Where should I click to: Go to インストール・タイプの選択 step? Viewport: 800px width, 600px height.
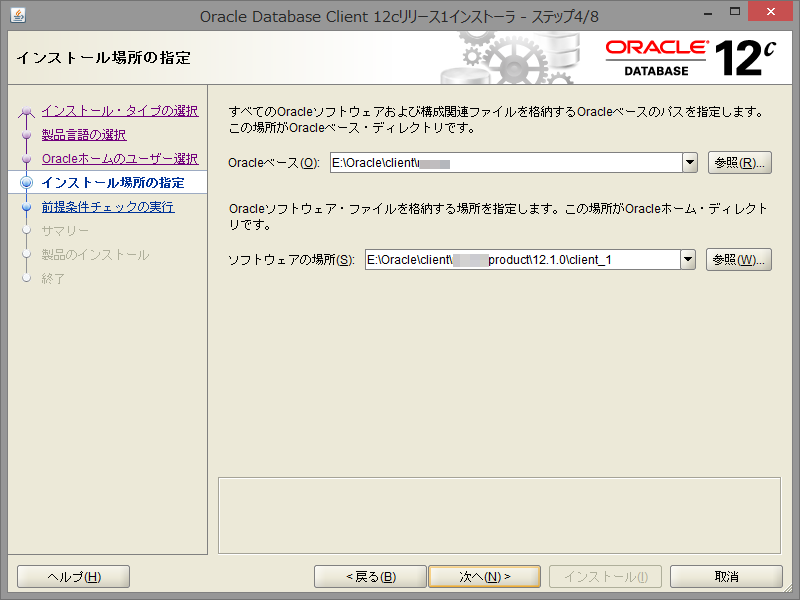tap(120, 111)
